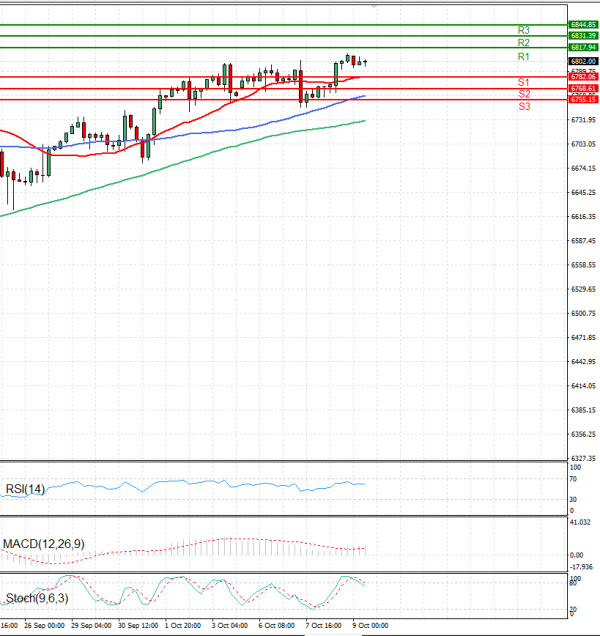
Task: Select the S1 support label
Action: tap(523, 81)
